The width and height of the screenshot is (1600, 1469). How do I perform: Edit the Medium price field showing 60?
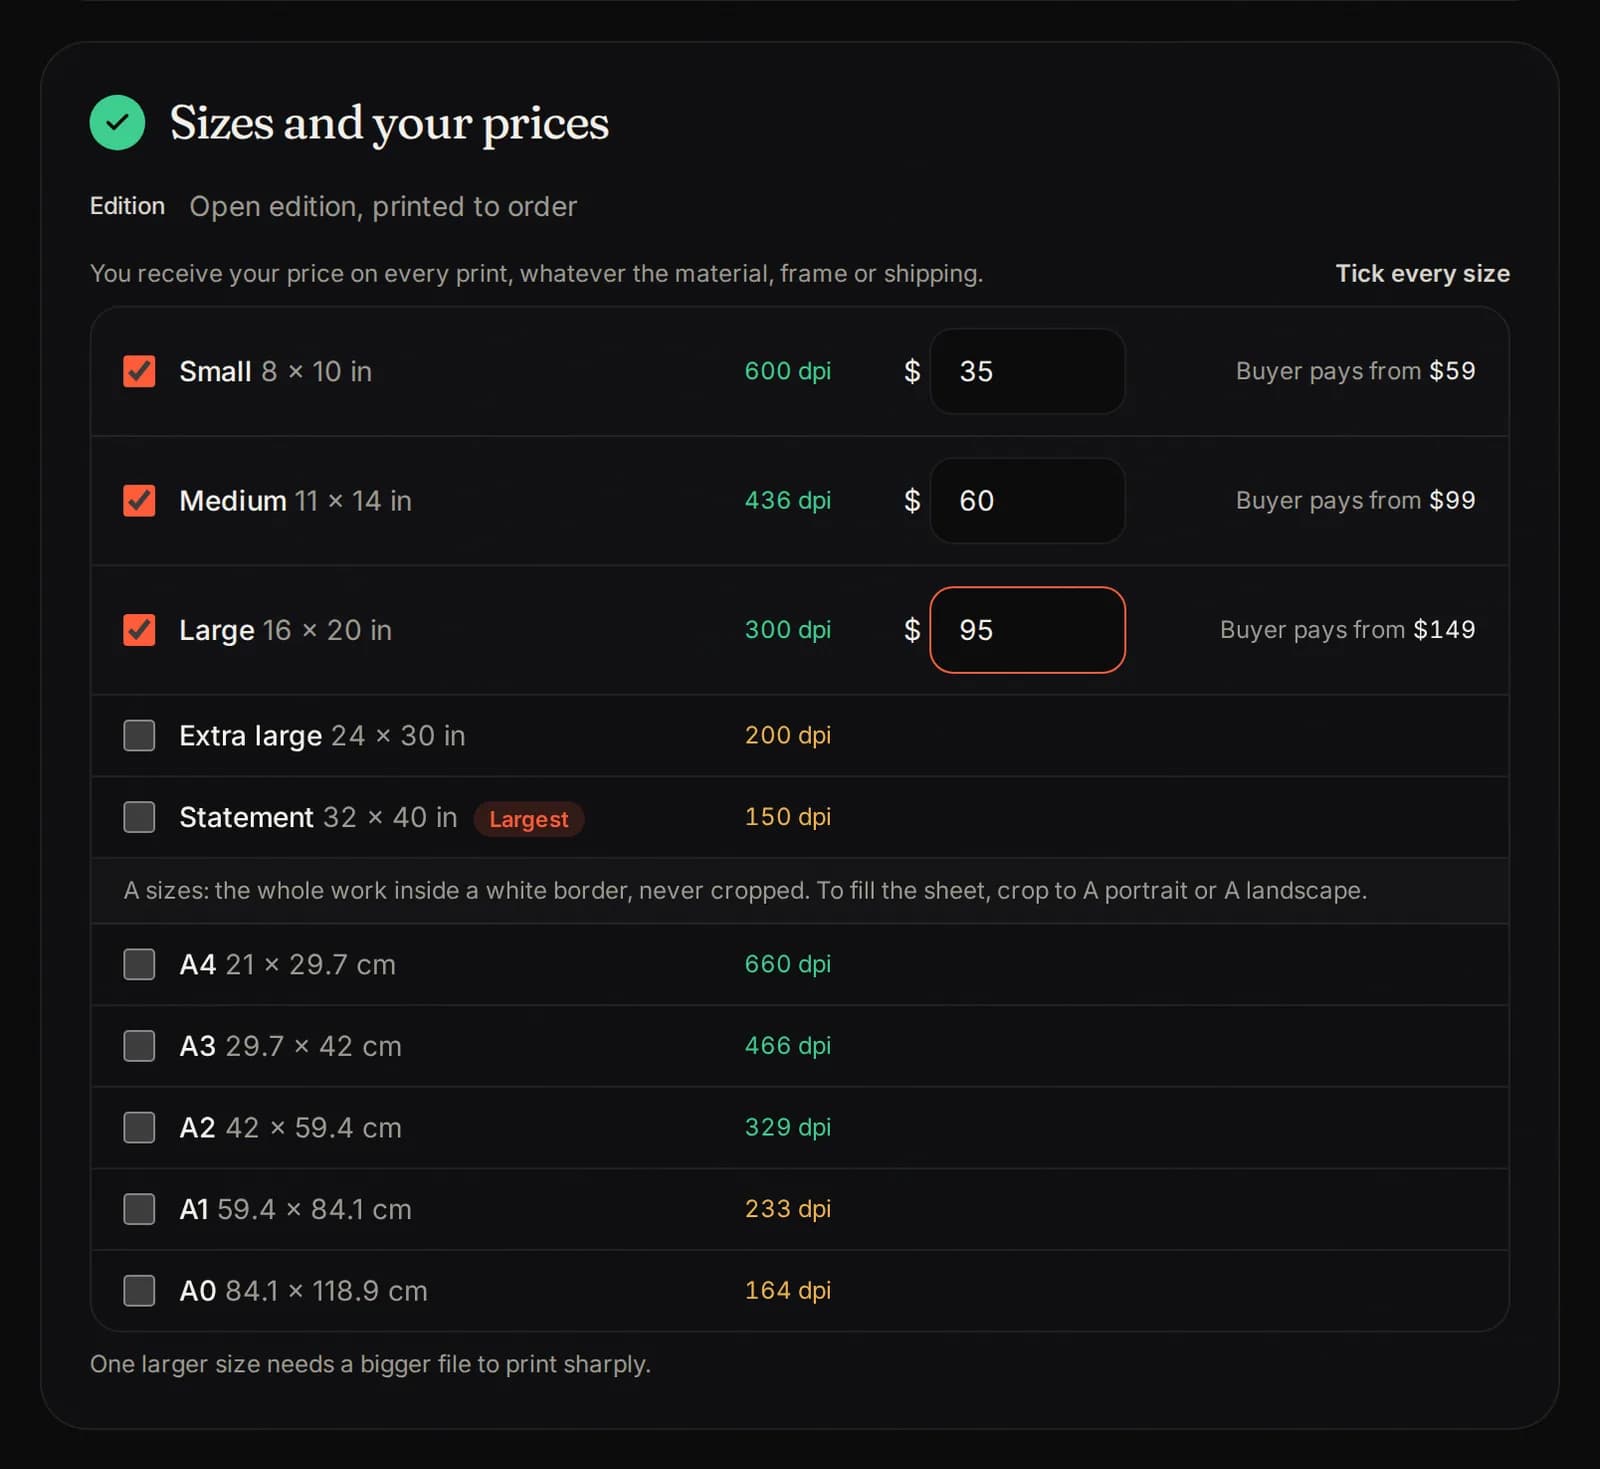[x=1027, y=500]
